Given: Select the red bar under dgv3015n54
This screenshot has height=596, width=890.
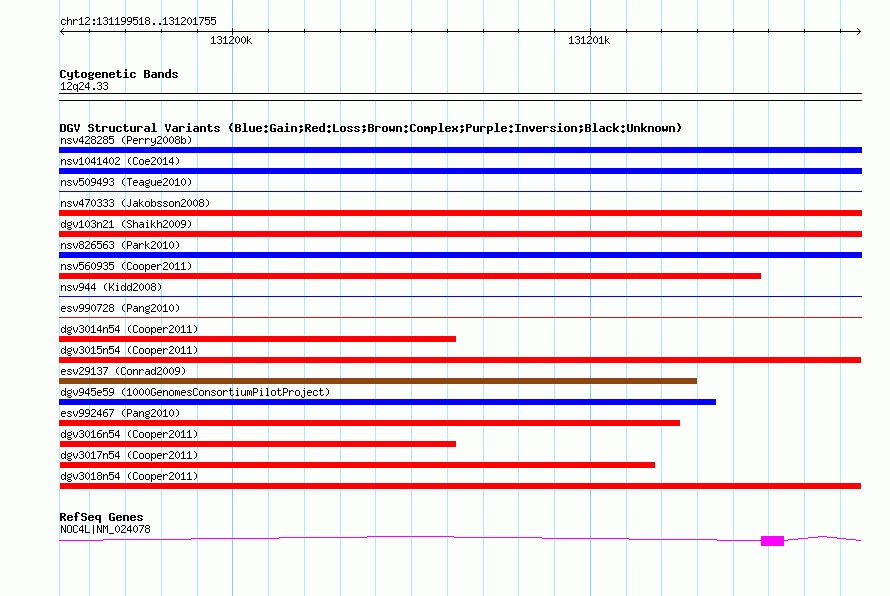Looking at the screenshot, I should tap(460, 360).
